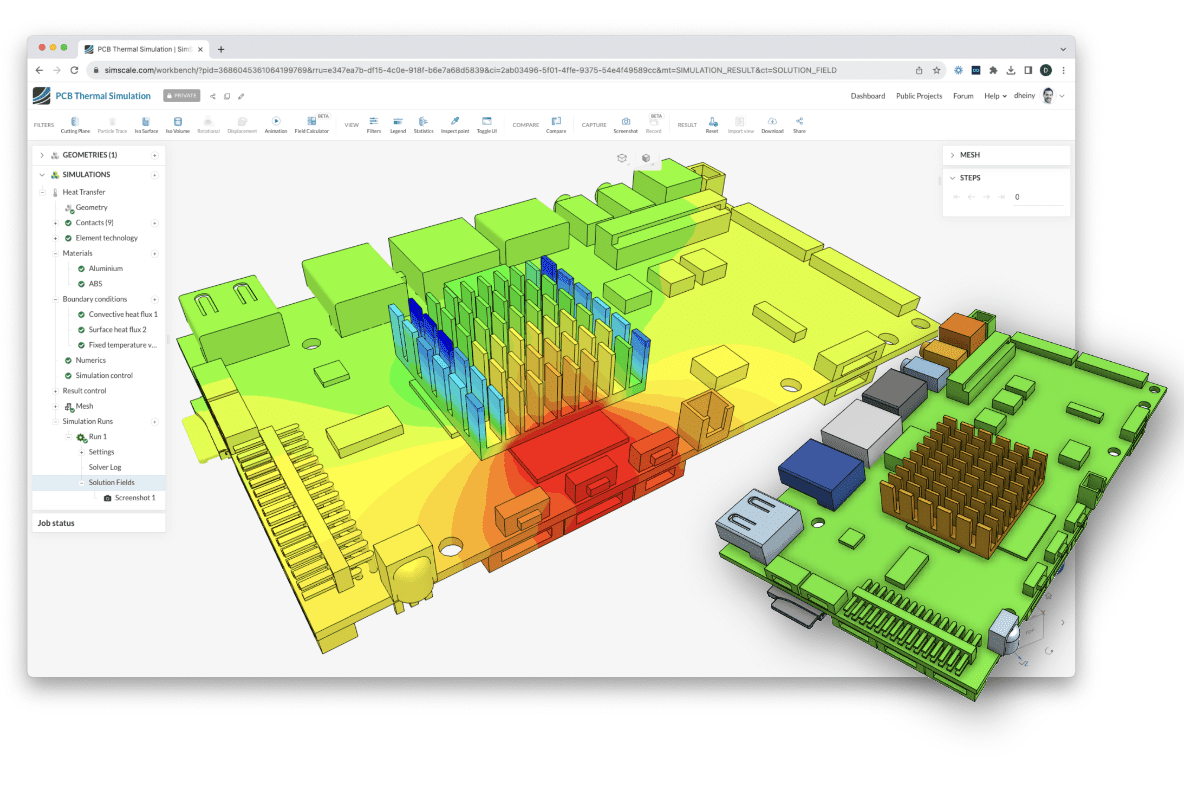Screen dimensions: 1184x796
Task: Collapse the STEPS panel
Action: point(952,177)
